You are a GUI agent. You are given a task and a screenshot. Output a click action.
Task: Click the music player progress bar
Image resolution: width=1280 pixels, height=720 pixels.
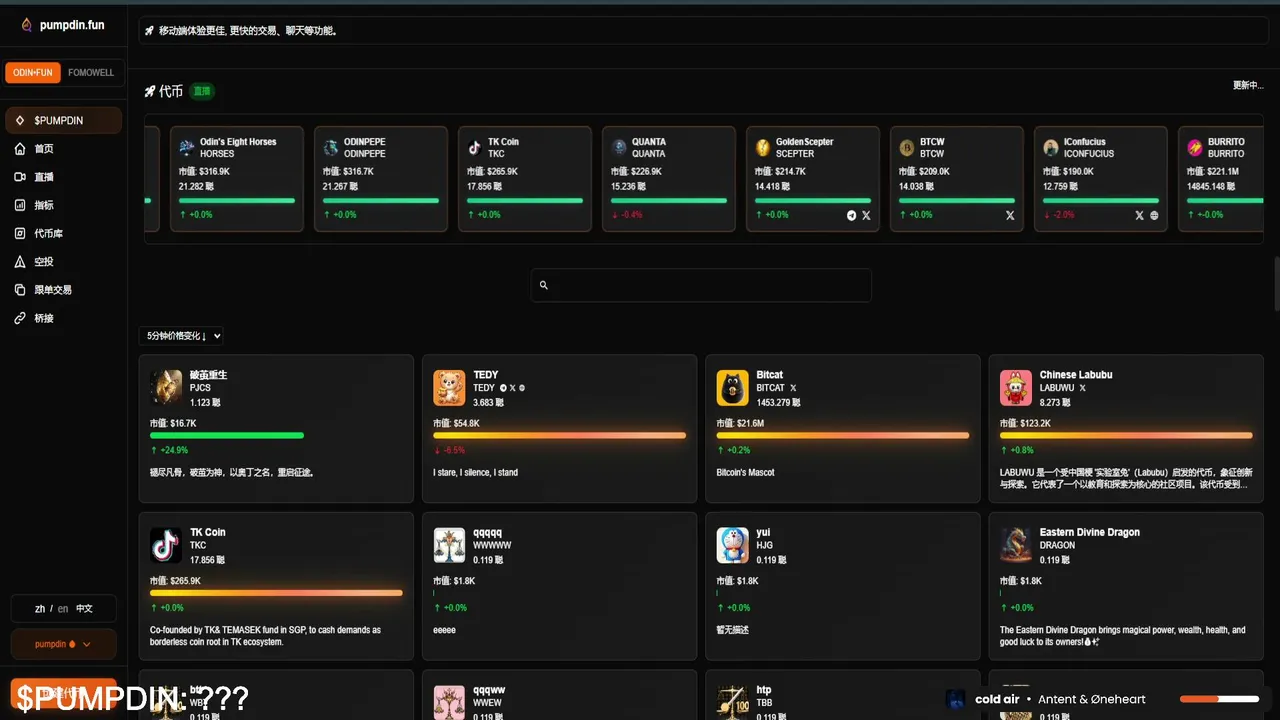1219,699
